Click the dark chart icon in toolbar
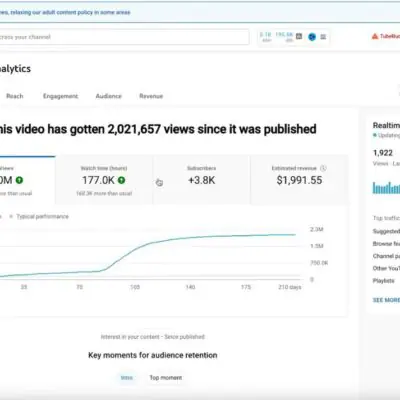The image size is (400, 400). (299, 36)
